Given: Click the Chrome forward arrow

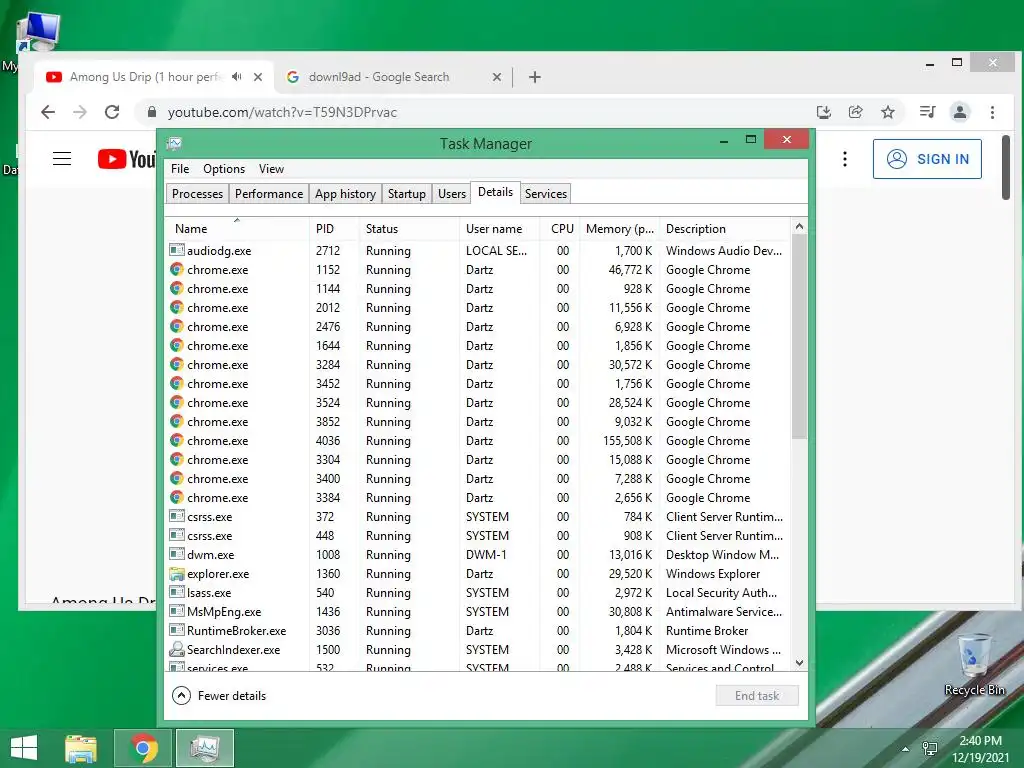Looking at the screenshot, I should coord(80,112).
